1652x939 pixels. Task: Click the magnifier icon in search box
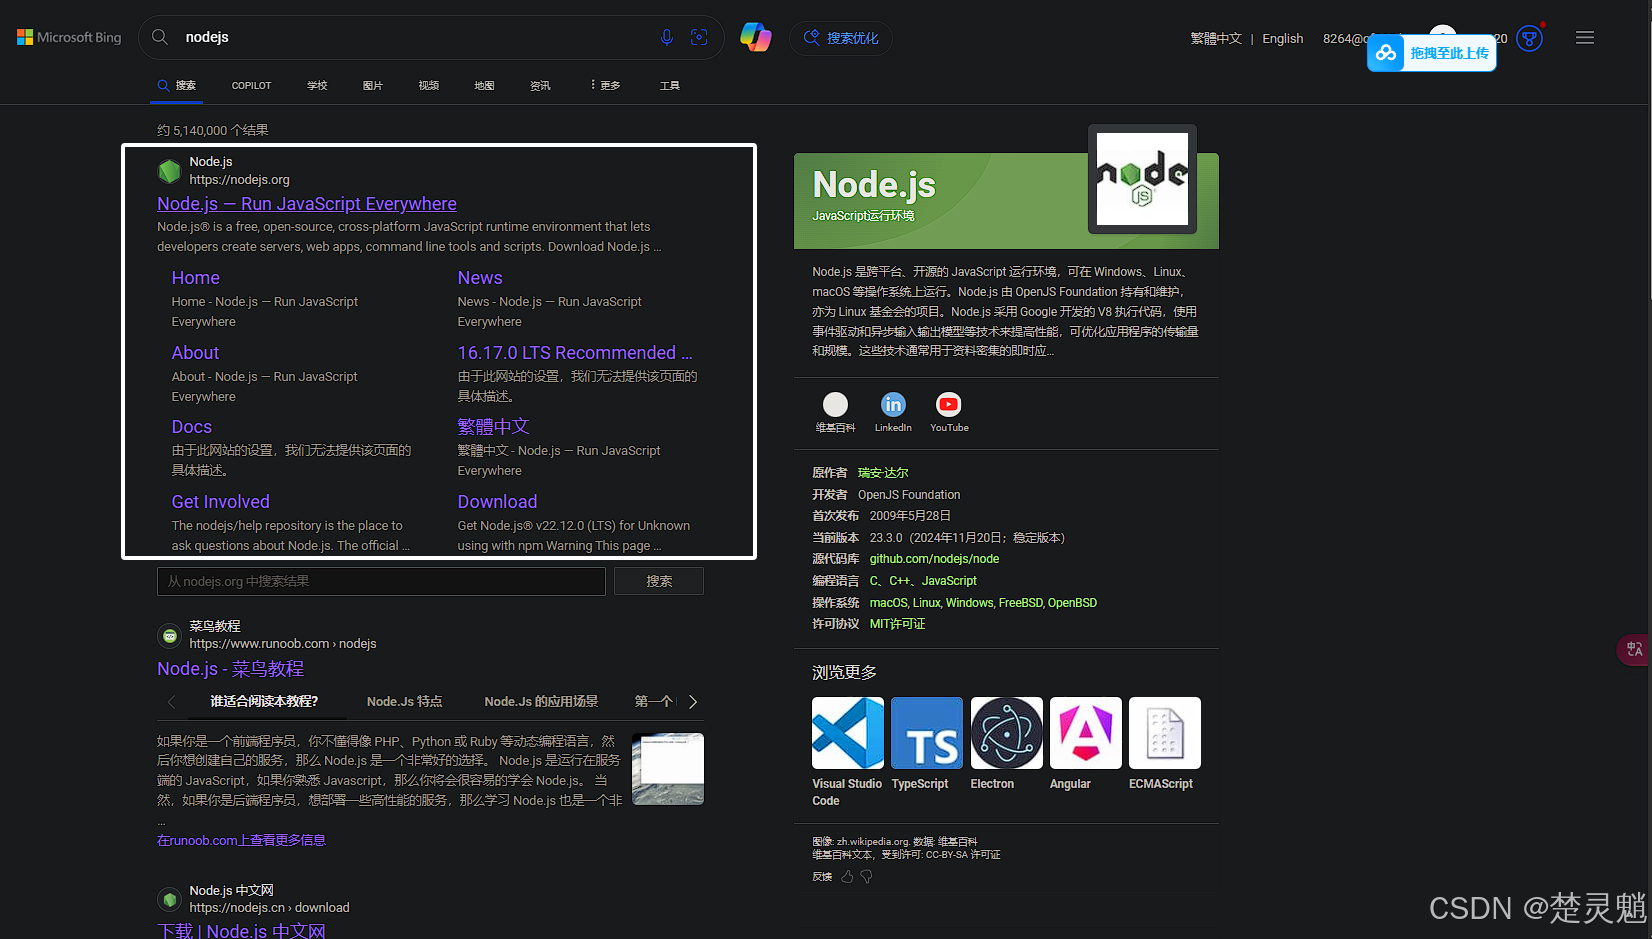(x=160, y=37)
